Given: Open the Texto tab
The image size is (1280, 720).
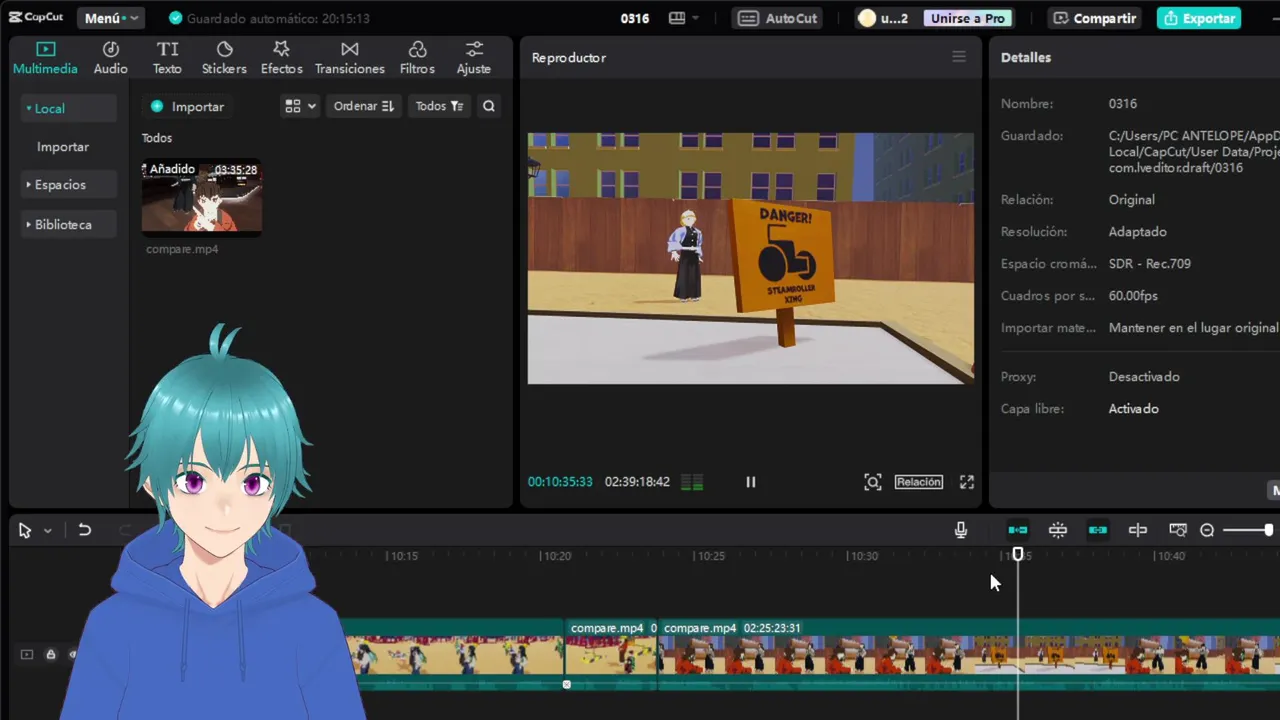Looking at the screenshot, I should (167, 58).
